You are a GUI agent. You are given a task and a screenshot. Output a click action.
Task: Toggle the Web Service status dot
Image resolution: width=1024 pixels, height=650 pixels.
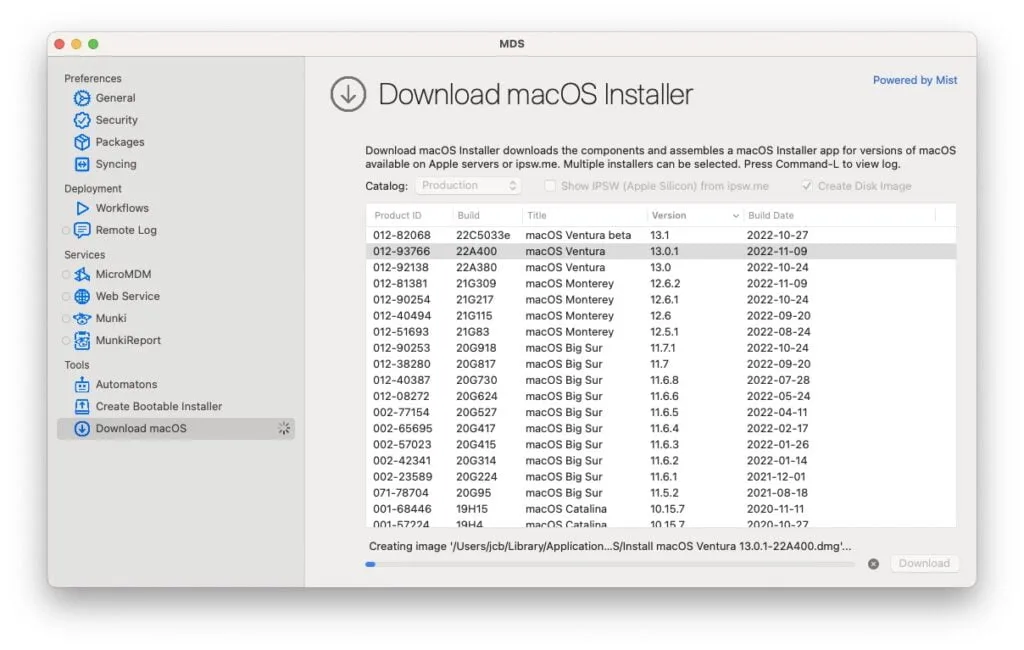click(66, 297)
